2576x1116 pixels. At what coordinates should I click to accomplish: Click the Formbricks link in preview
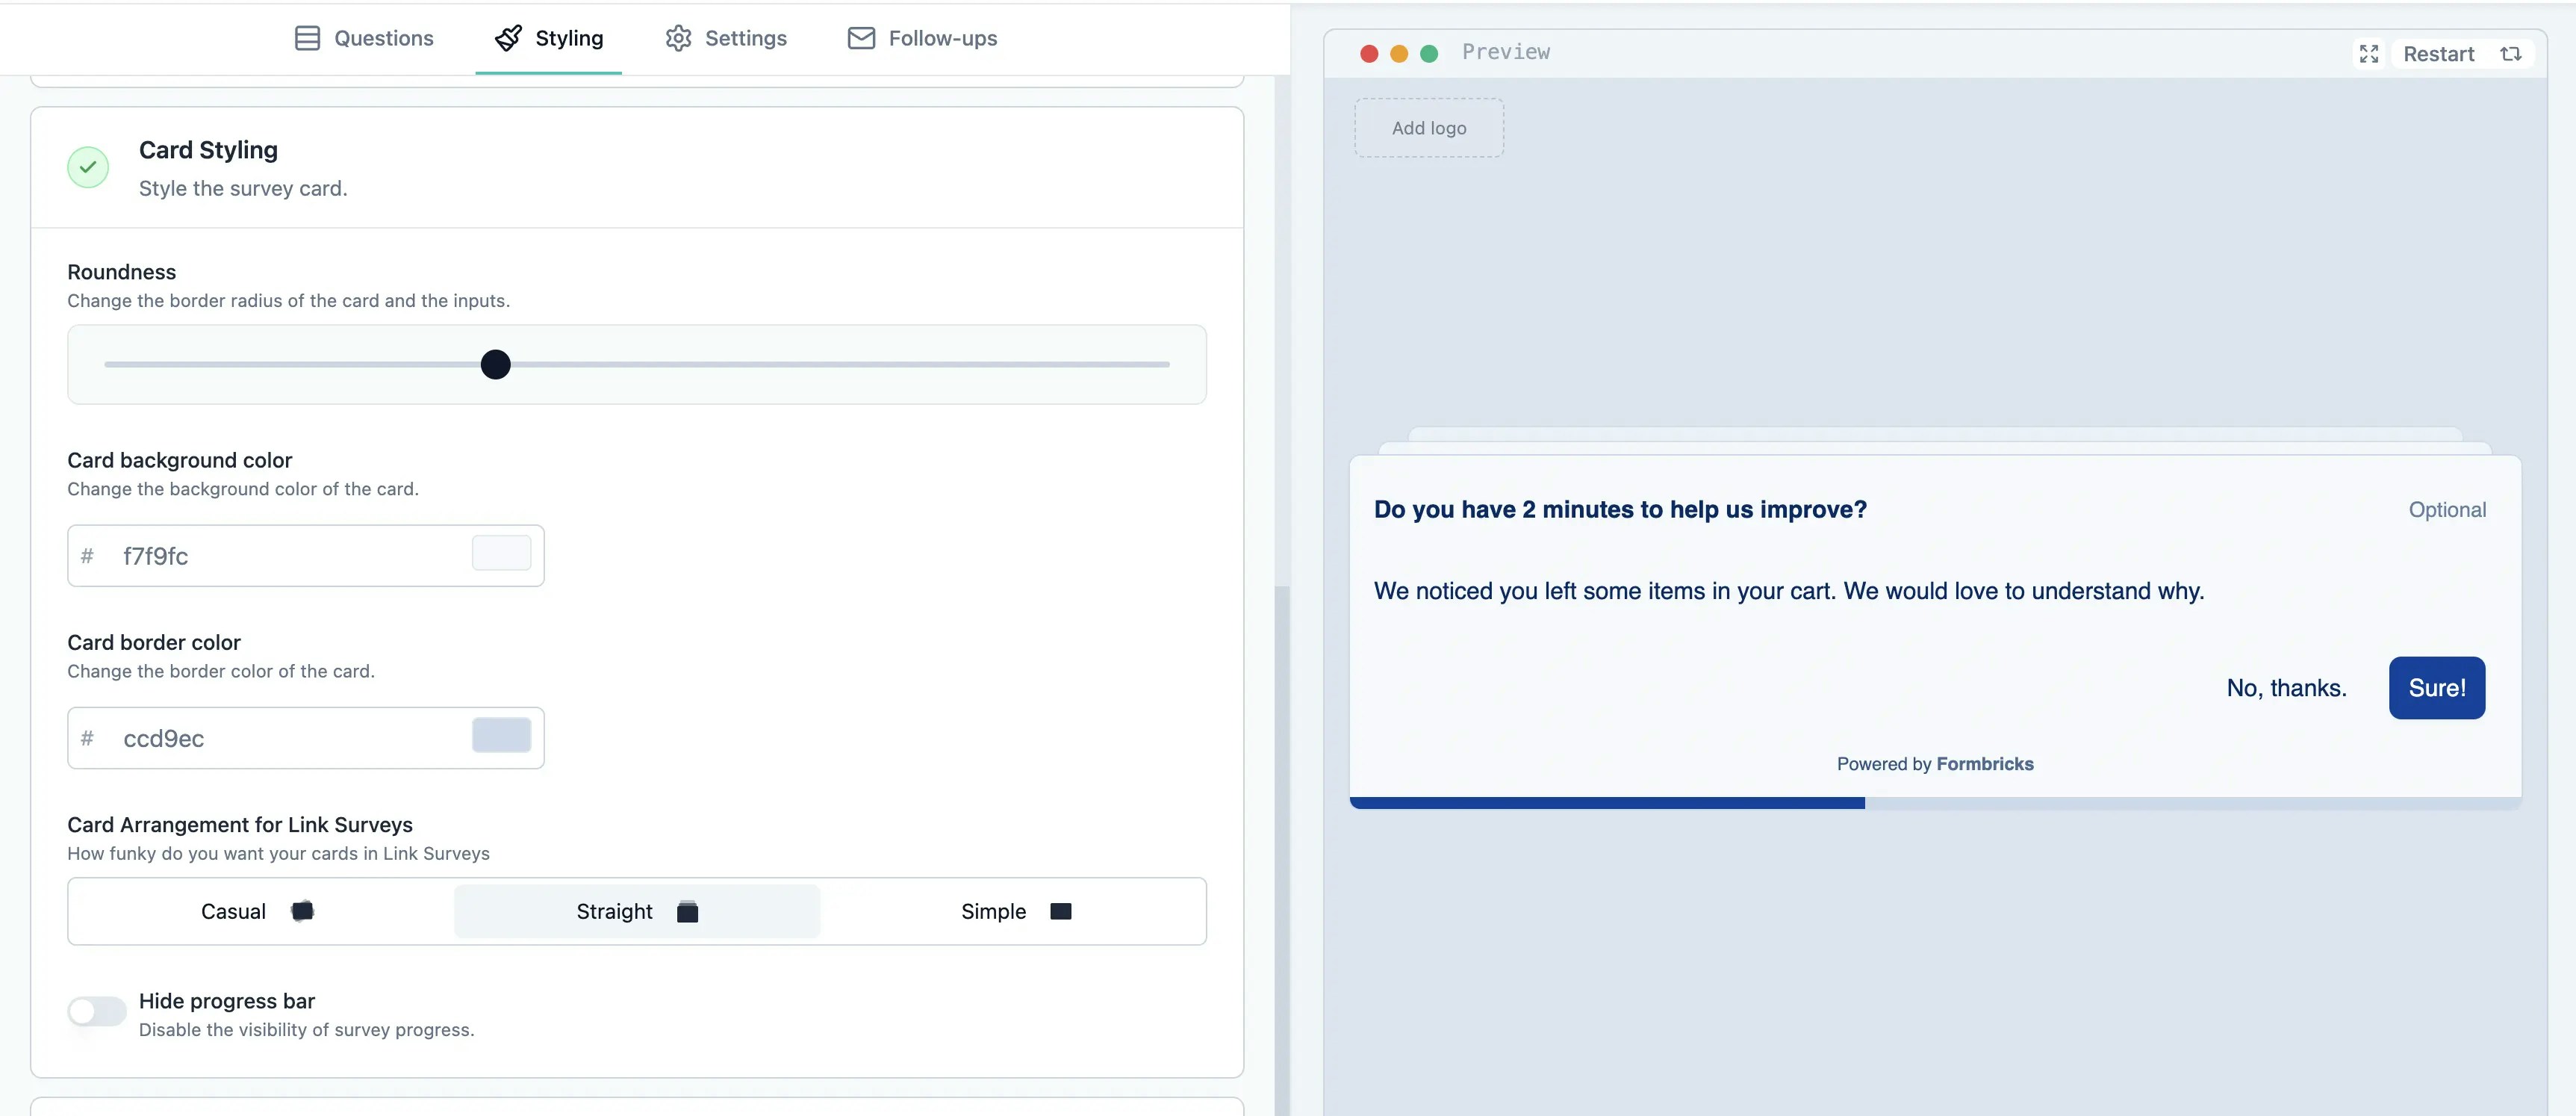1984,764
